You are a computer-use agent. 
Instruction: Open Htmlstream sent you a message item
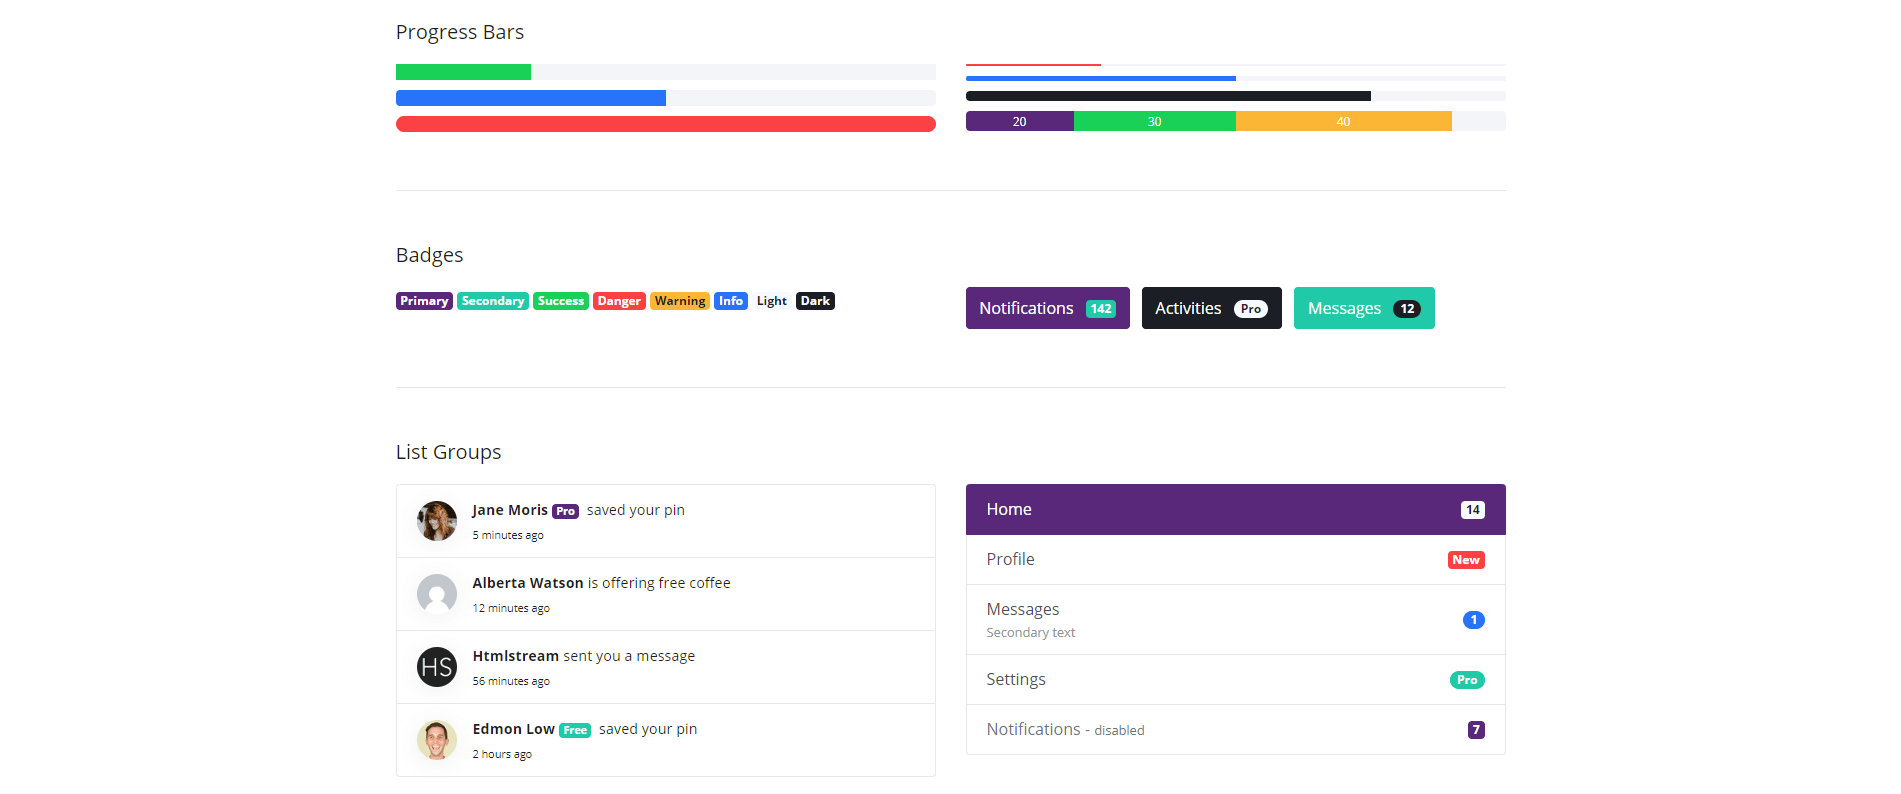pos(666,667)
